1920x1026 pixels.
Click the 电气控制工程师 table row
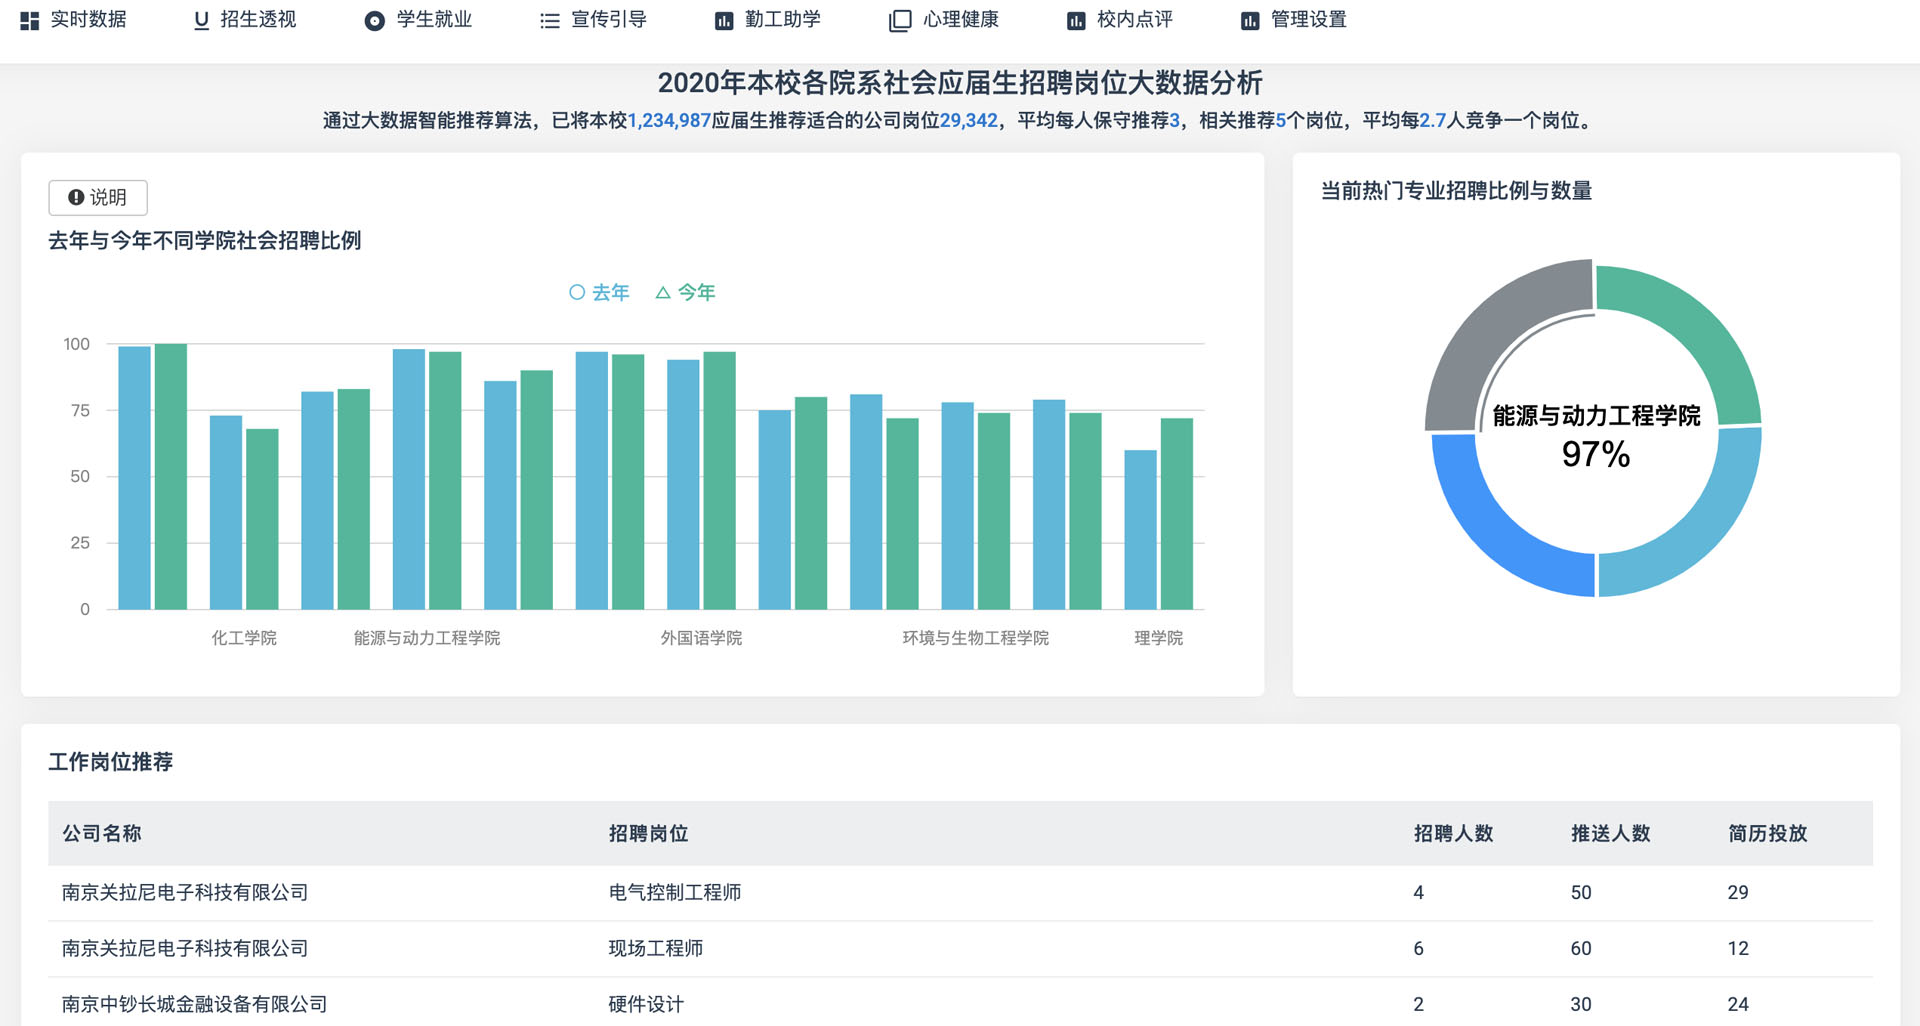(675, 892)
